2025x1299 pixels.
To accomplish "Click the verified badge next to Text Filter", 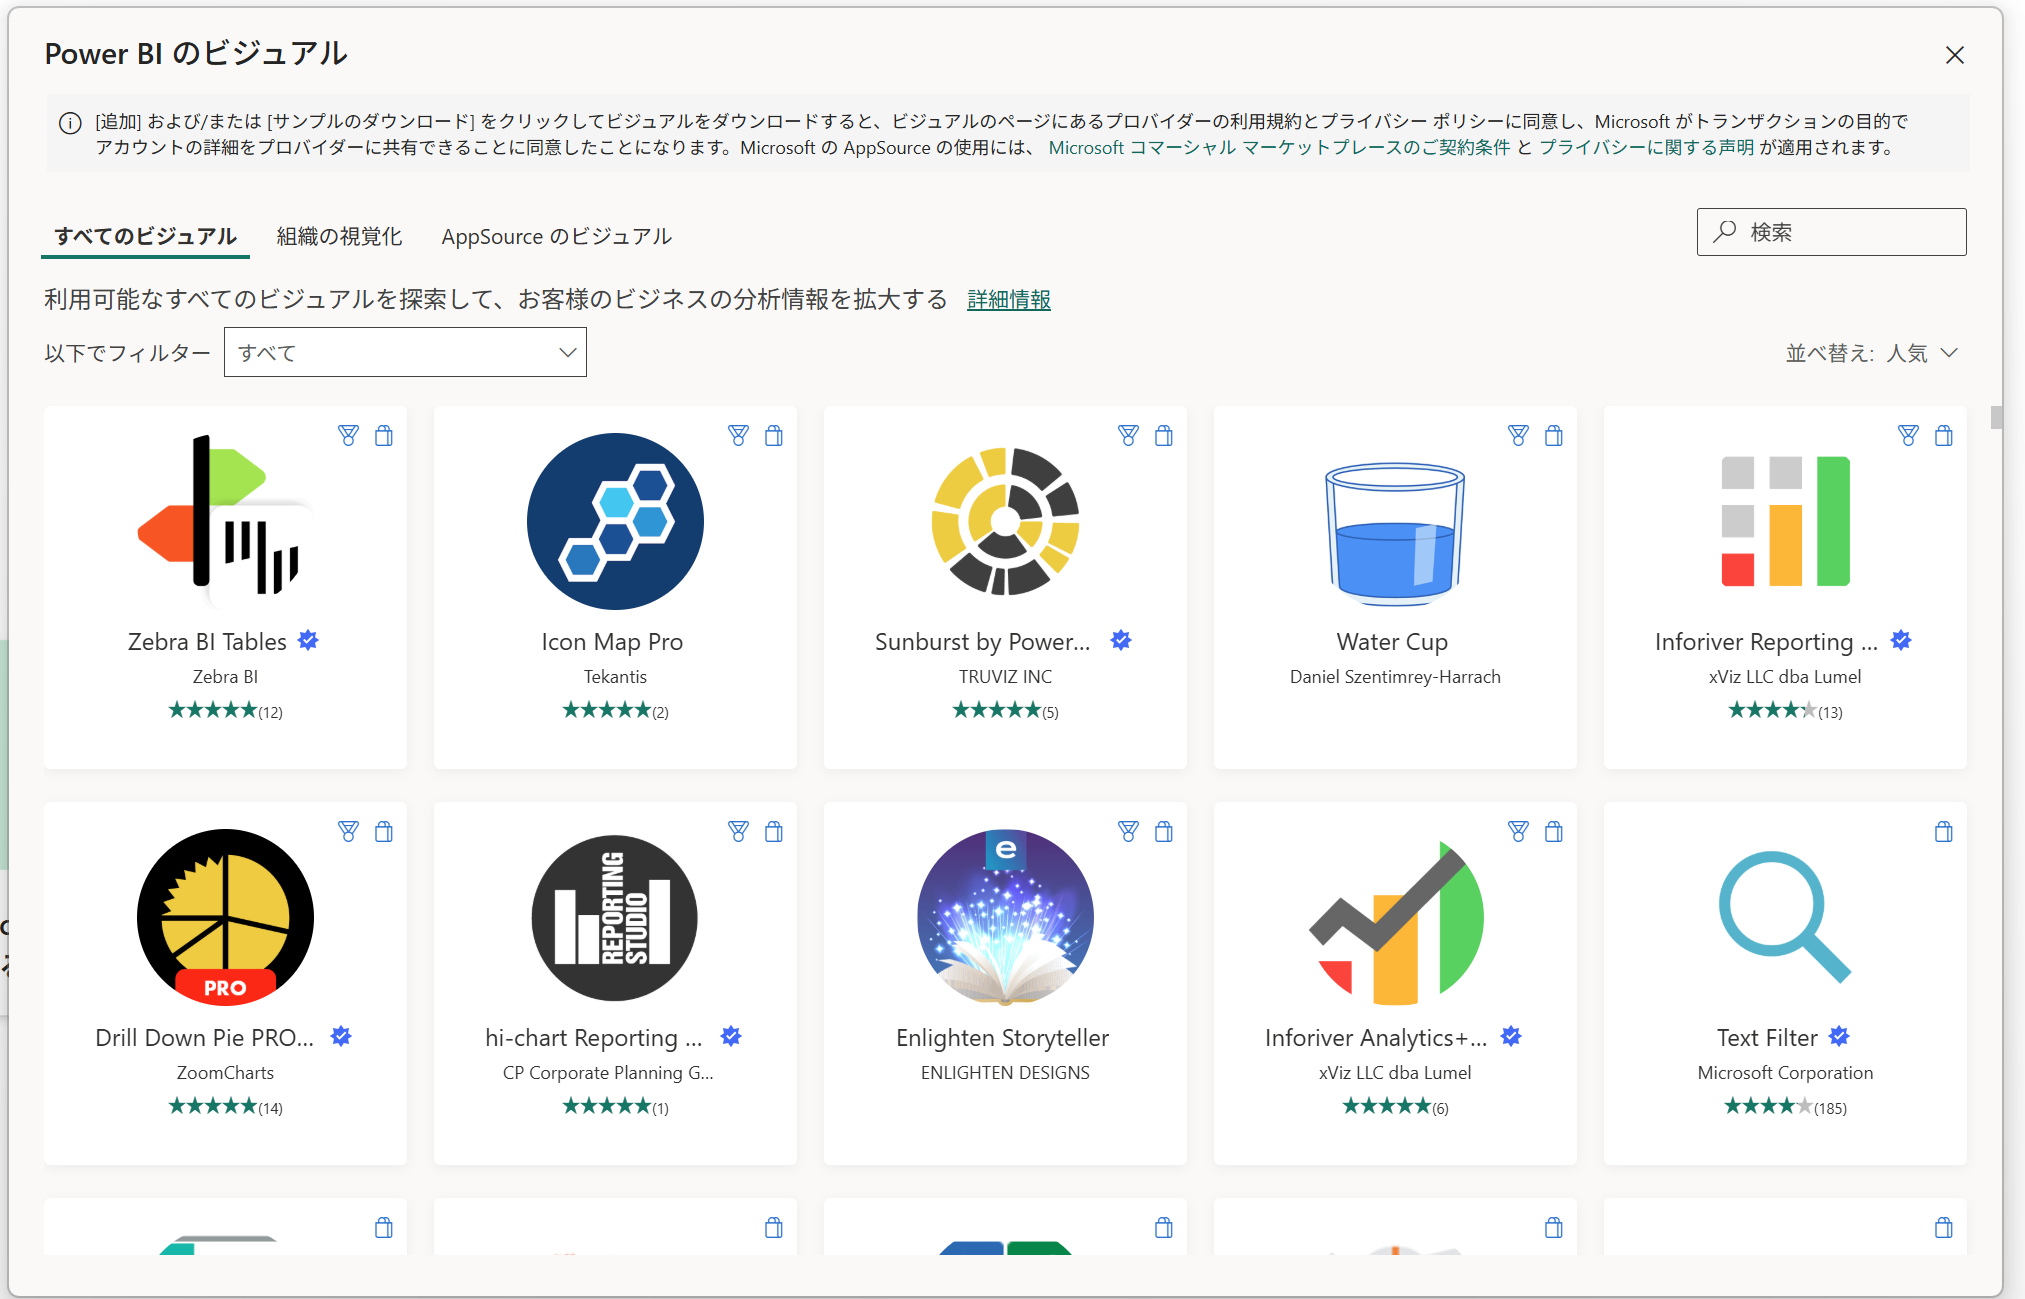I will [1839, 1036].
